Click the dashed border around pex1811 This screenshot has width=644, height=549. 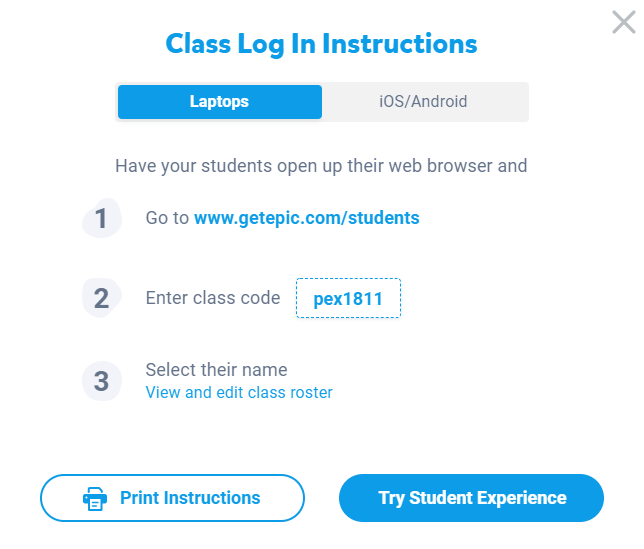(348, 279)
